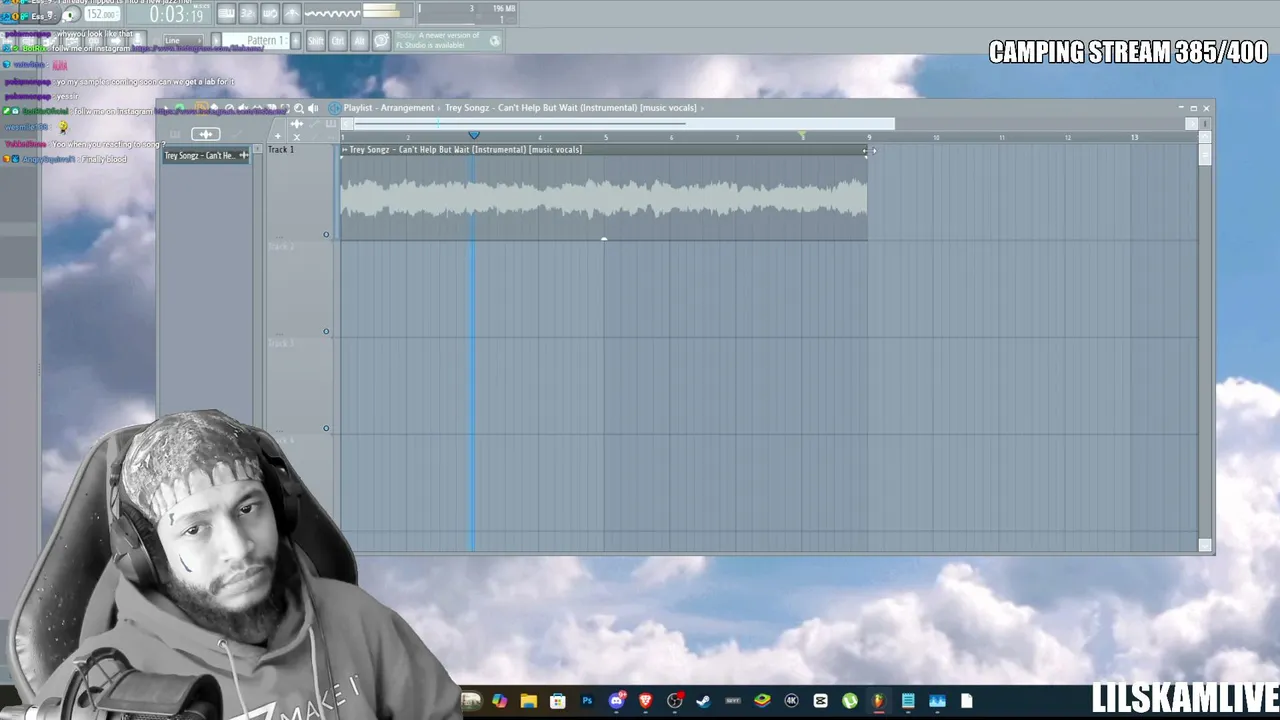Click the tempo field showing 152
The height and width of the screenshot is (720, 1280).
point(101,14)
